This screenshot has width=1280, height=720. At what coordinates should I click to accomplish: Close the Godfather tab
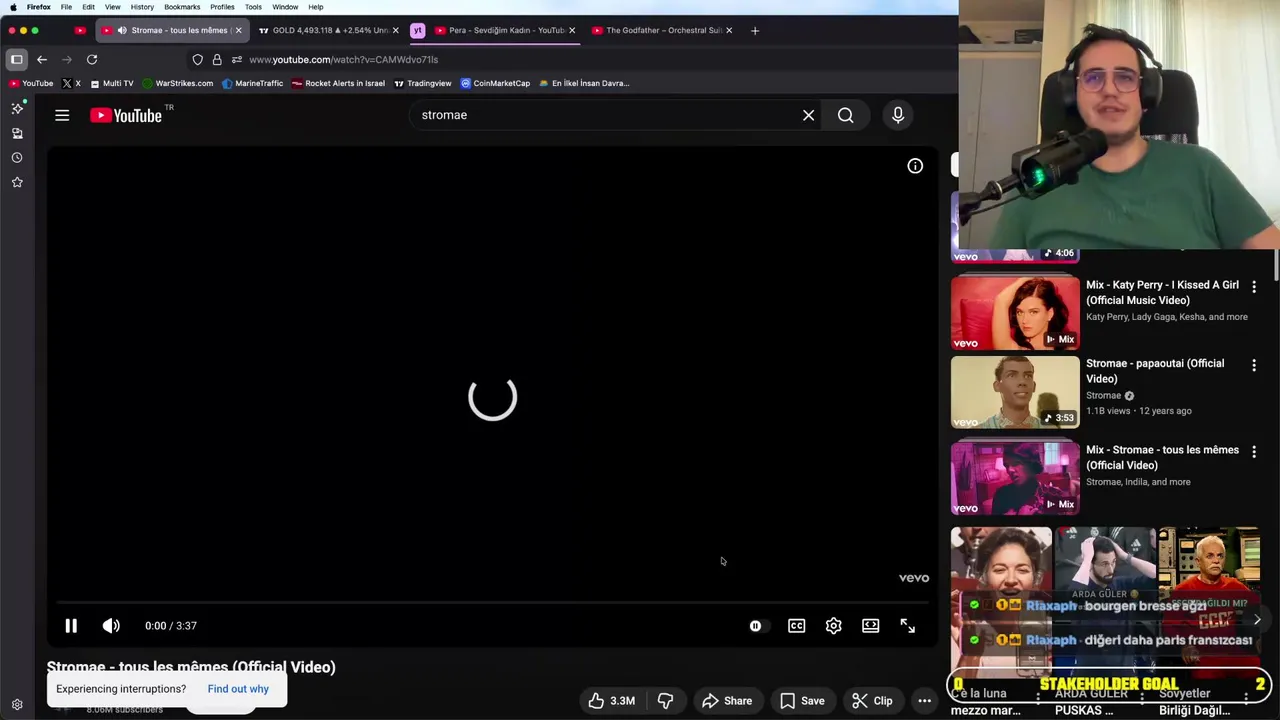pyautogui.click(x=728, y=31)
